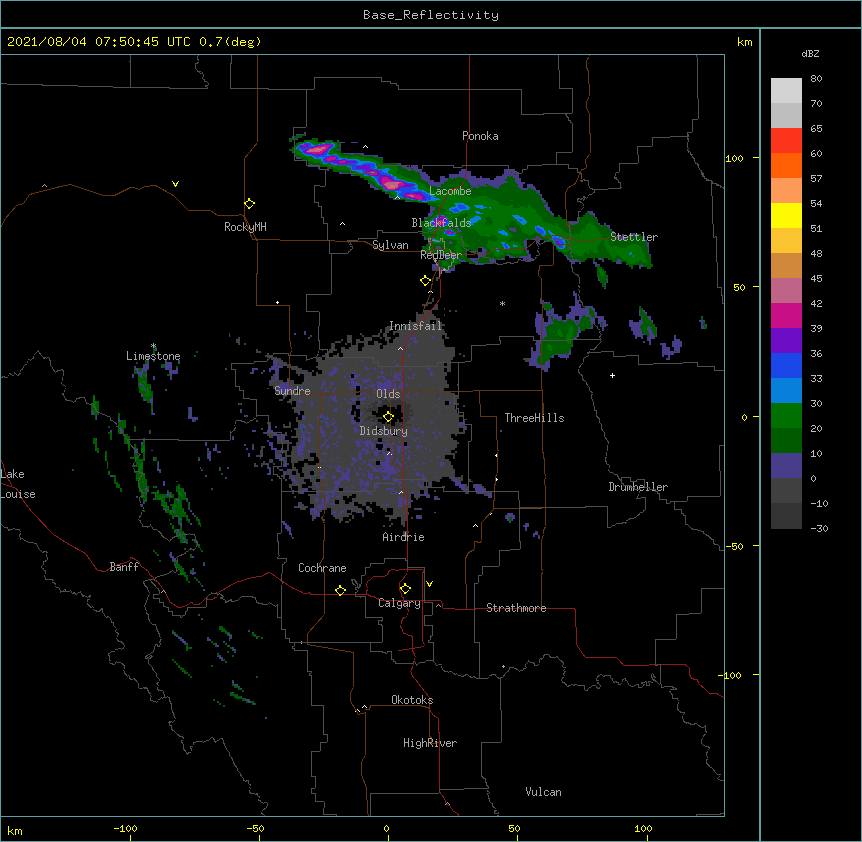Click the dBZ legend heading
This screenshot has height=842, width=862.
[810, 53]
